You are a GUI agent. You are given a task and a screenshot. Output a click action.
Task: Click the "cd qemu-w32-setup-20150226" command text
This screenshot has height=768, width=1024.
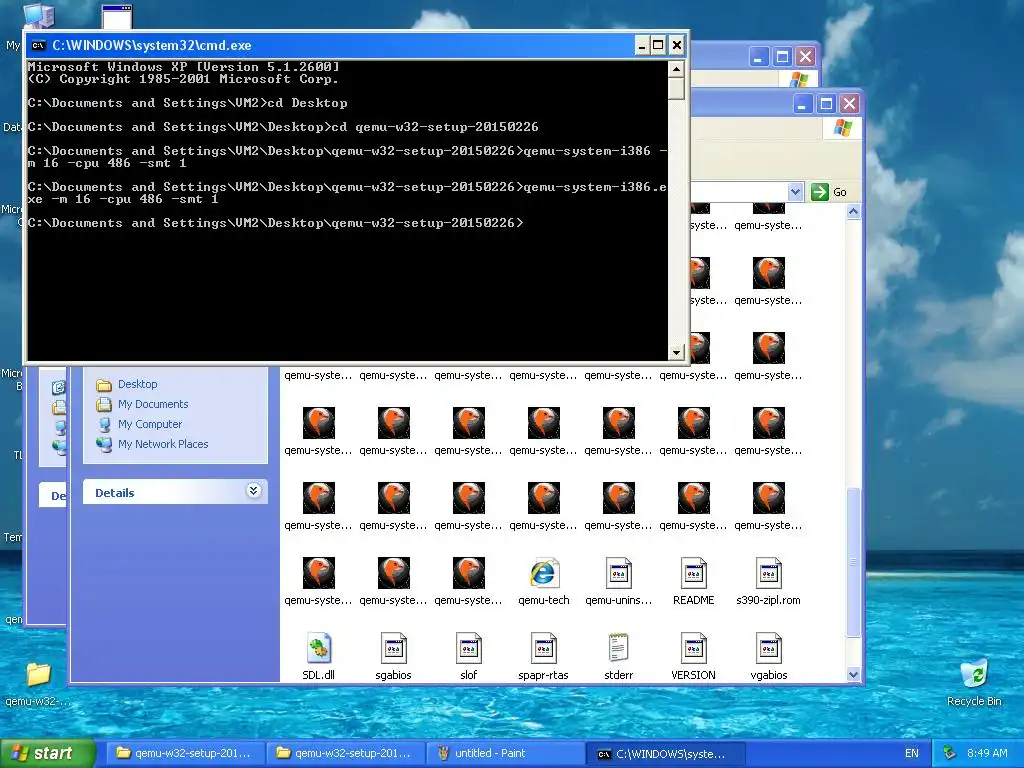click(435, 127)
